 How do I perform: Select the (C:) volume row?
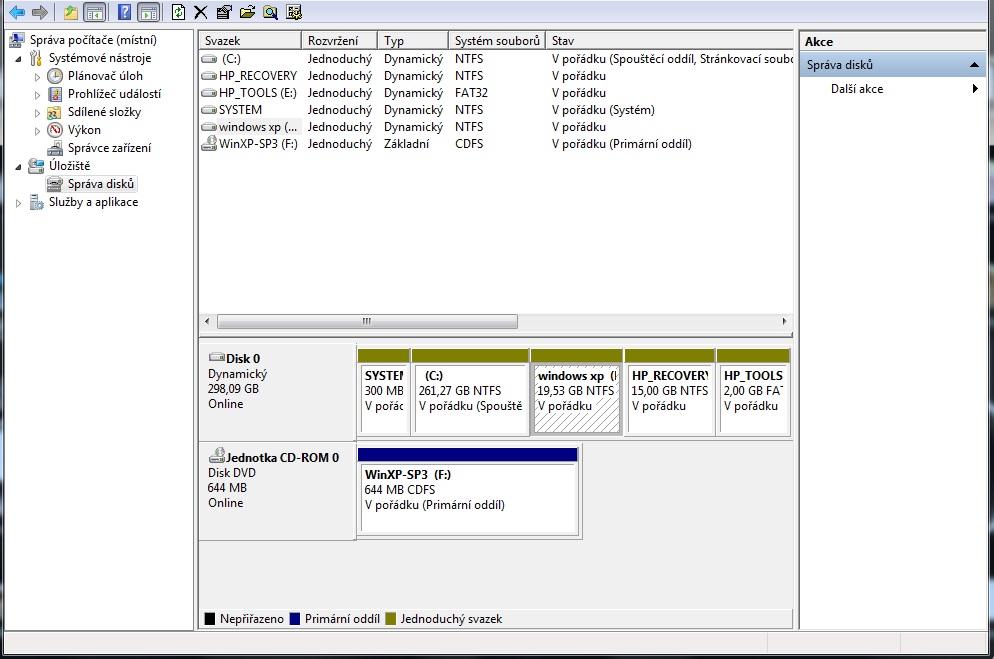point(496,59)
